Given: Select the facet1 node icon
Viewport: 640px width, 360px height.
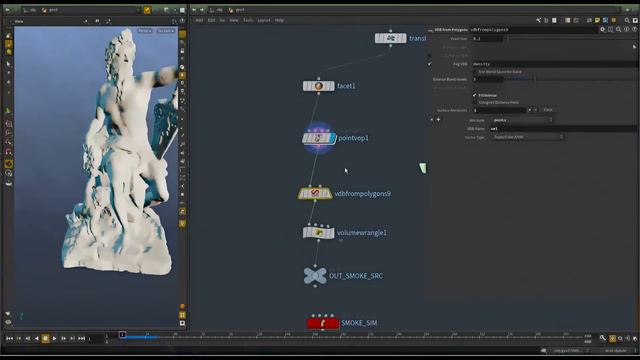Looking at the screenshot, I should click(318, 86).
